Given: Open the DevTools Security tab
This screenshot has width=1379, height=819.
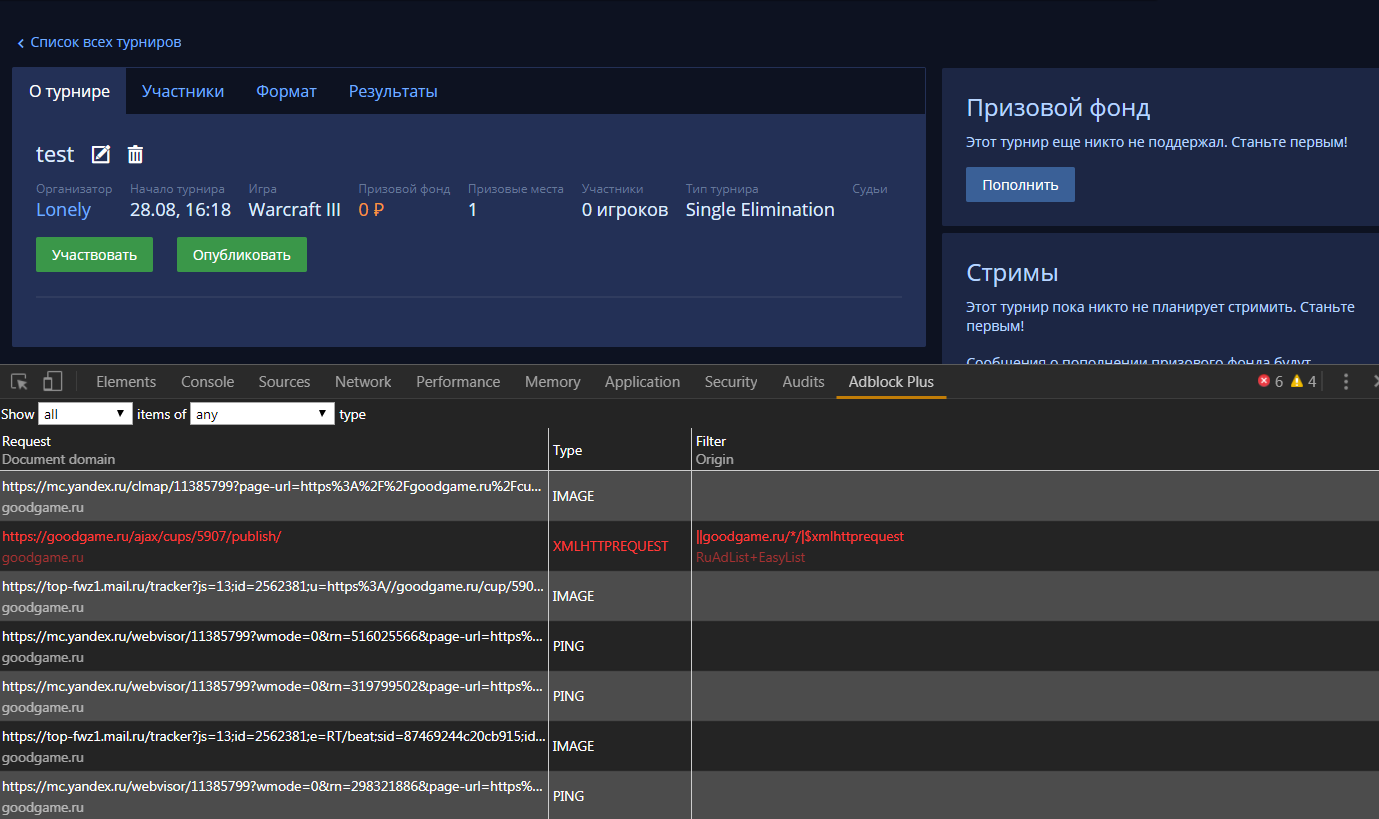Looking at the screenshot, I should click(x=731, y=381).
